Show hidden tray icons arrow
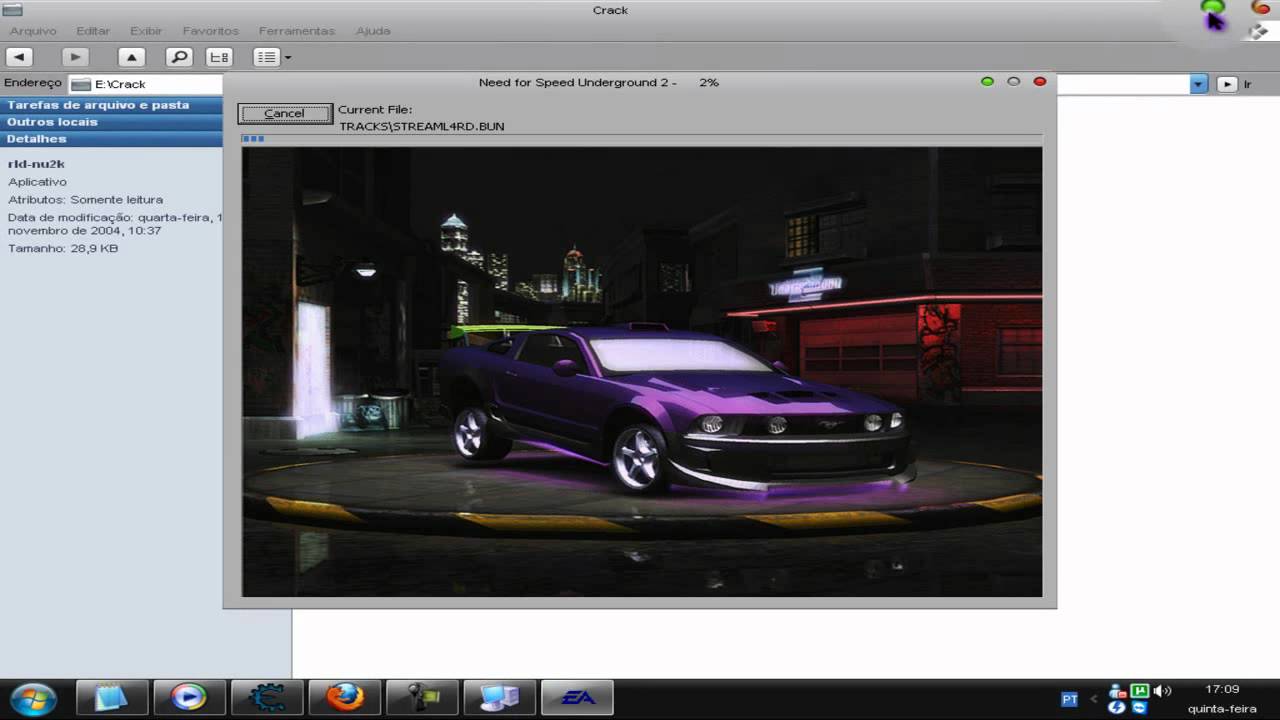Screen dimensions: 1280x720 point(1094,699)
